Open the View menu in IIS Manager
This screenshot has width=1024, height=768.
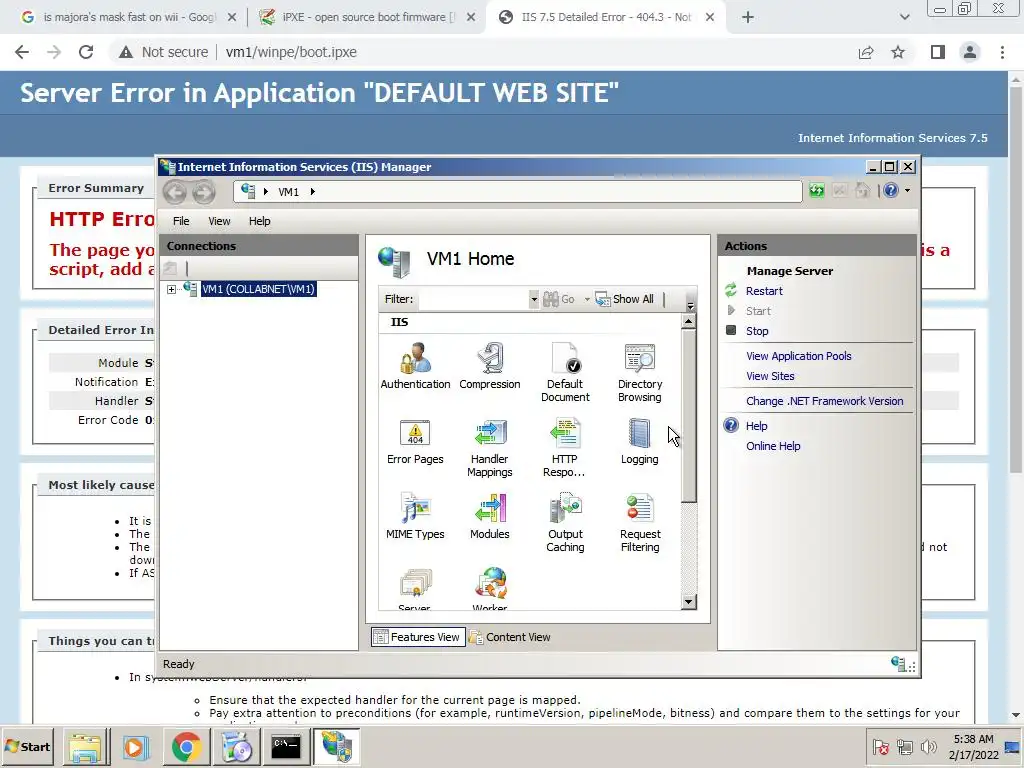click(x=219, y=221)
